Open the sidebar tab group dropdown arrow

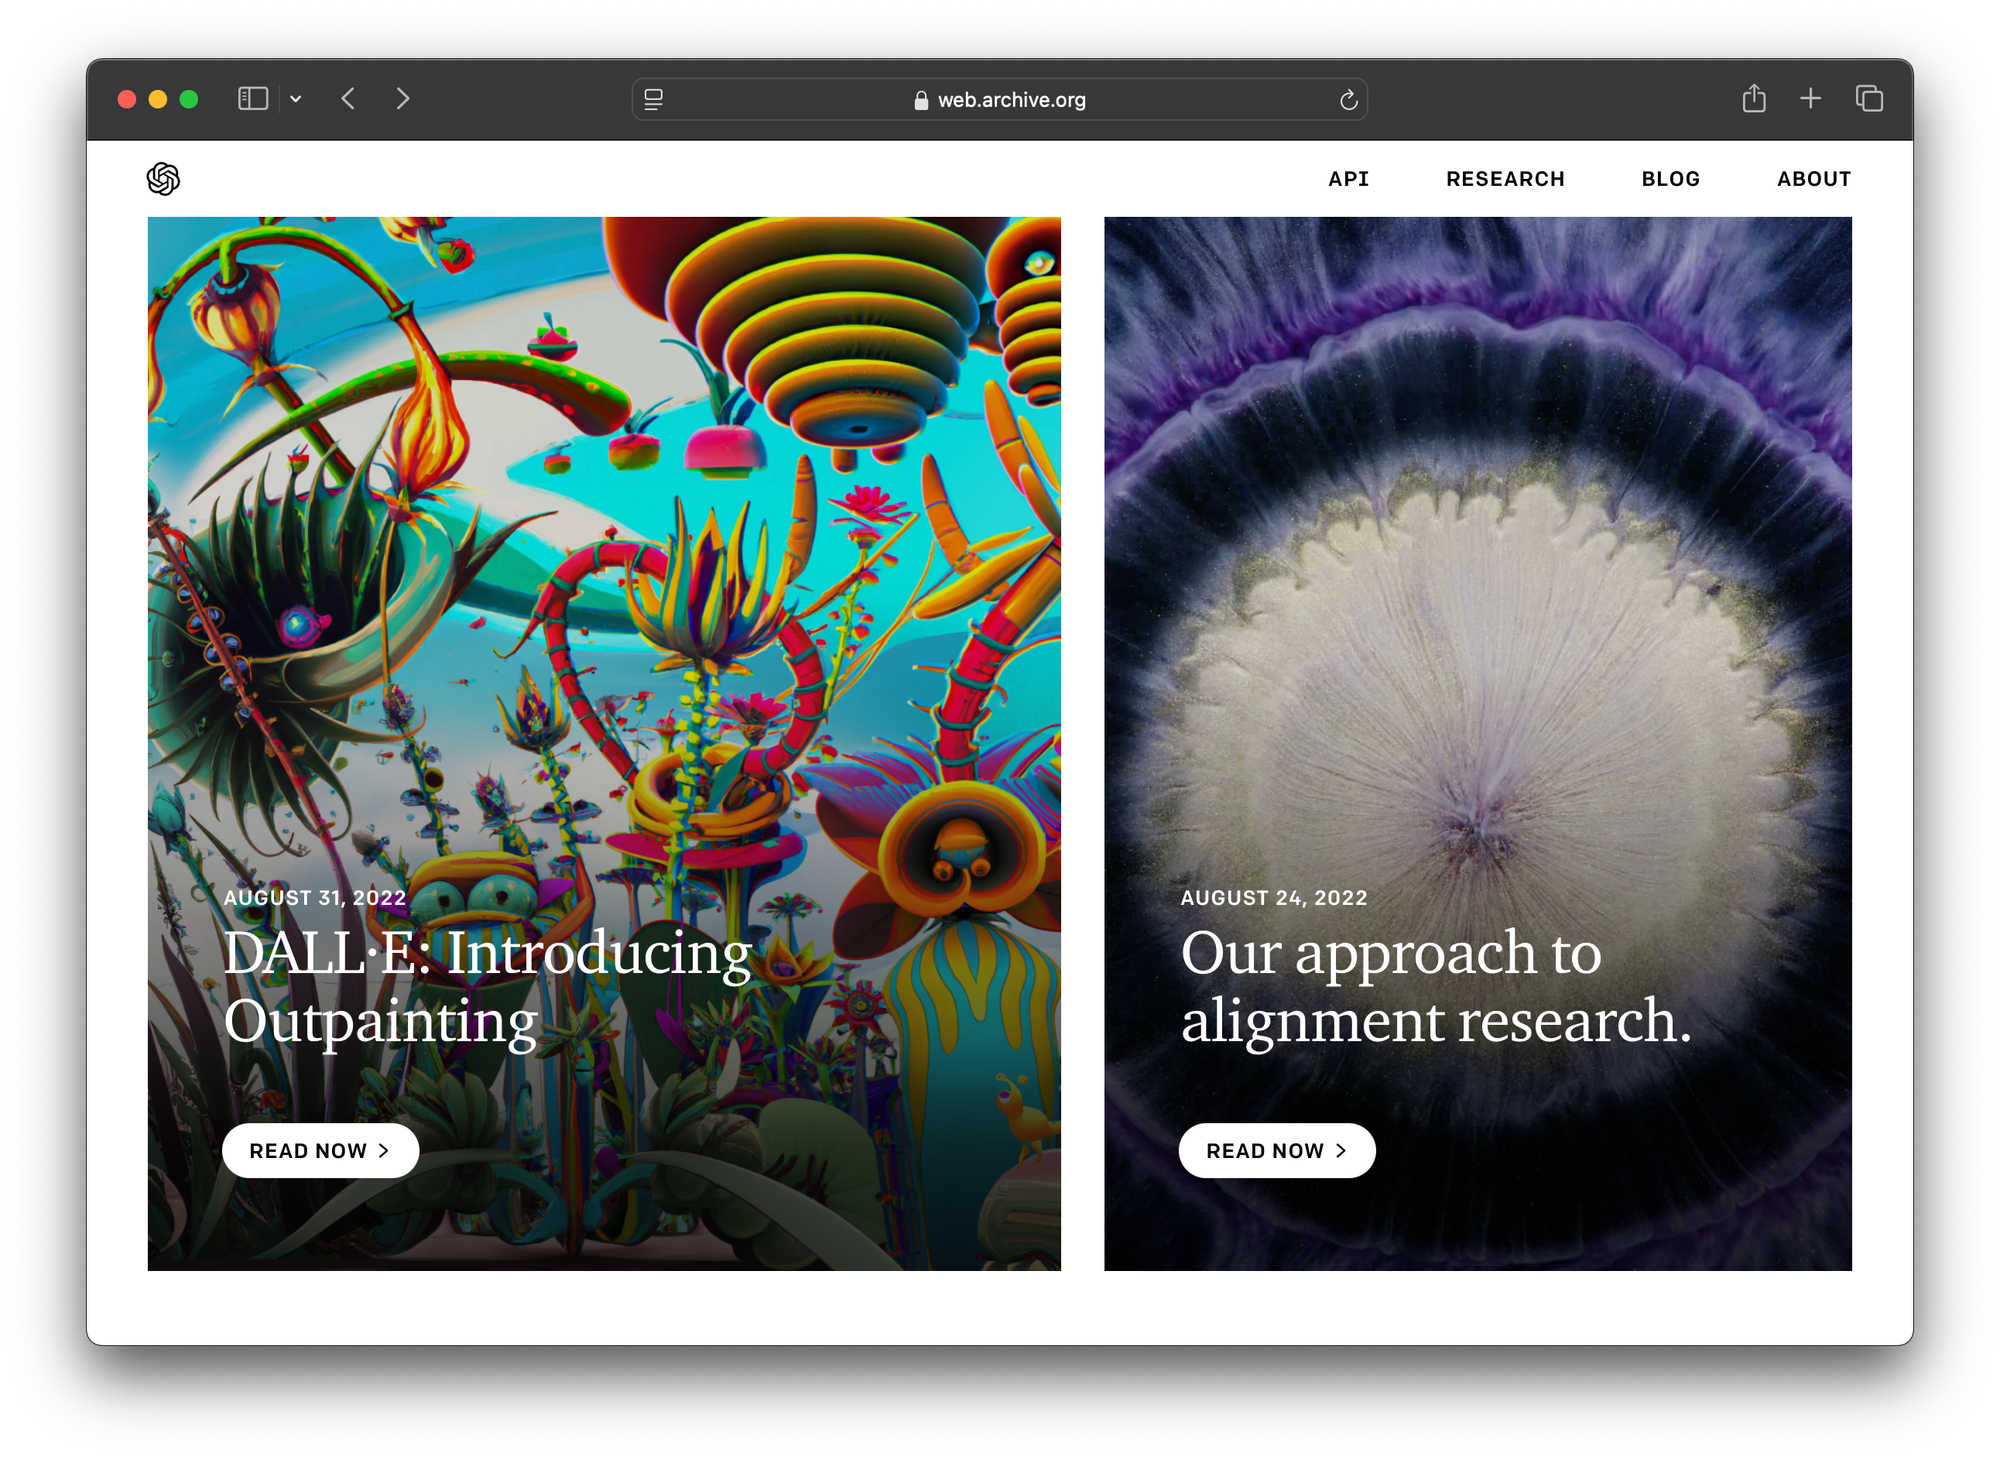tap(296, 99)
